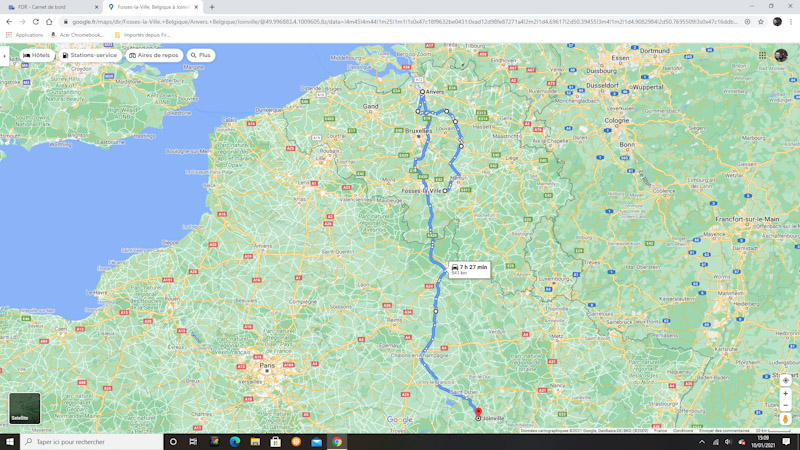View site security lock info
Image resolution: width=800 pixels, height=450 pixels.
pos(65,21)
